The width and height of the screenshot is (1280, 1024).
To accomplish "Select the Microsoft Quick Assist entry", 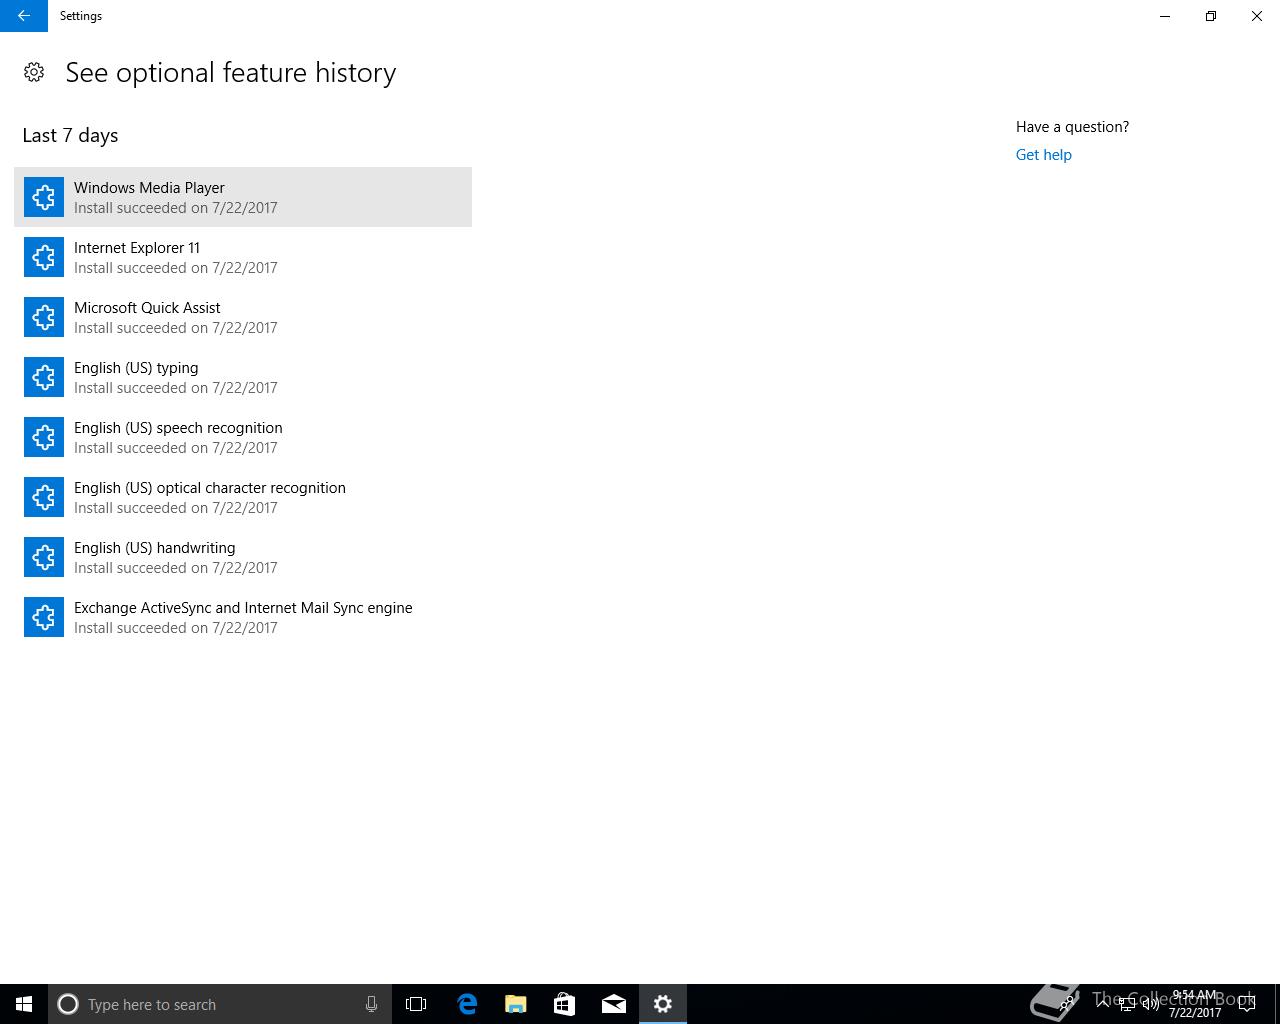I will click(x=243, y=317).
